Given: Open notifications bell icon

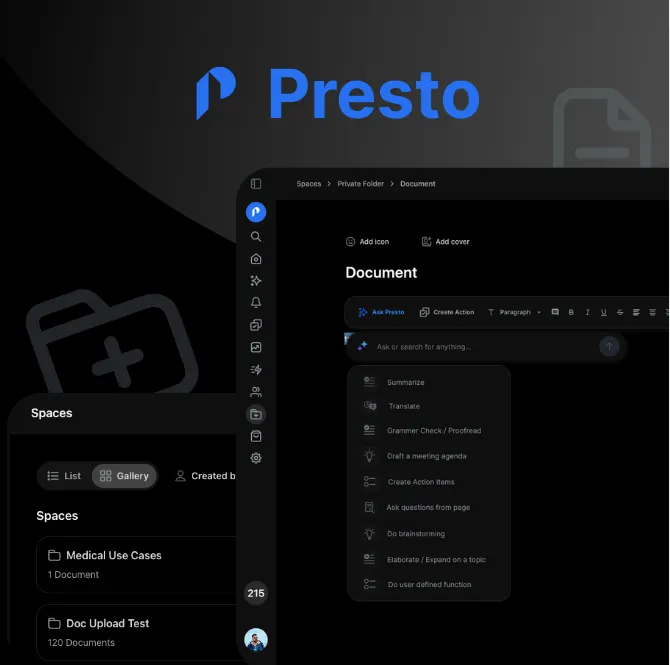Looking at the screenshot, I should (x=256, y=303).
